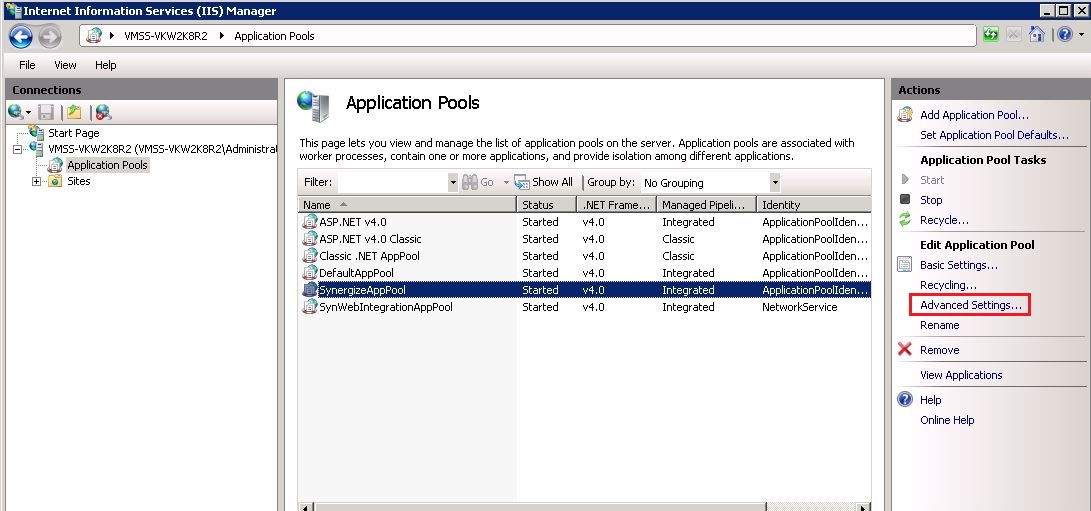Click the green refresh page icon
The width and height of the screenshot is (1091, 511).
[991, 34]
